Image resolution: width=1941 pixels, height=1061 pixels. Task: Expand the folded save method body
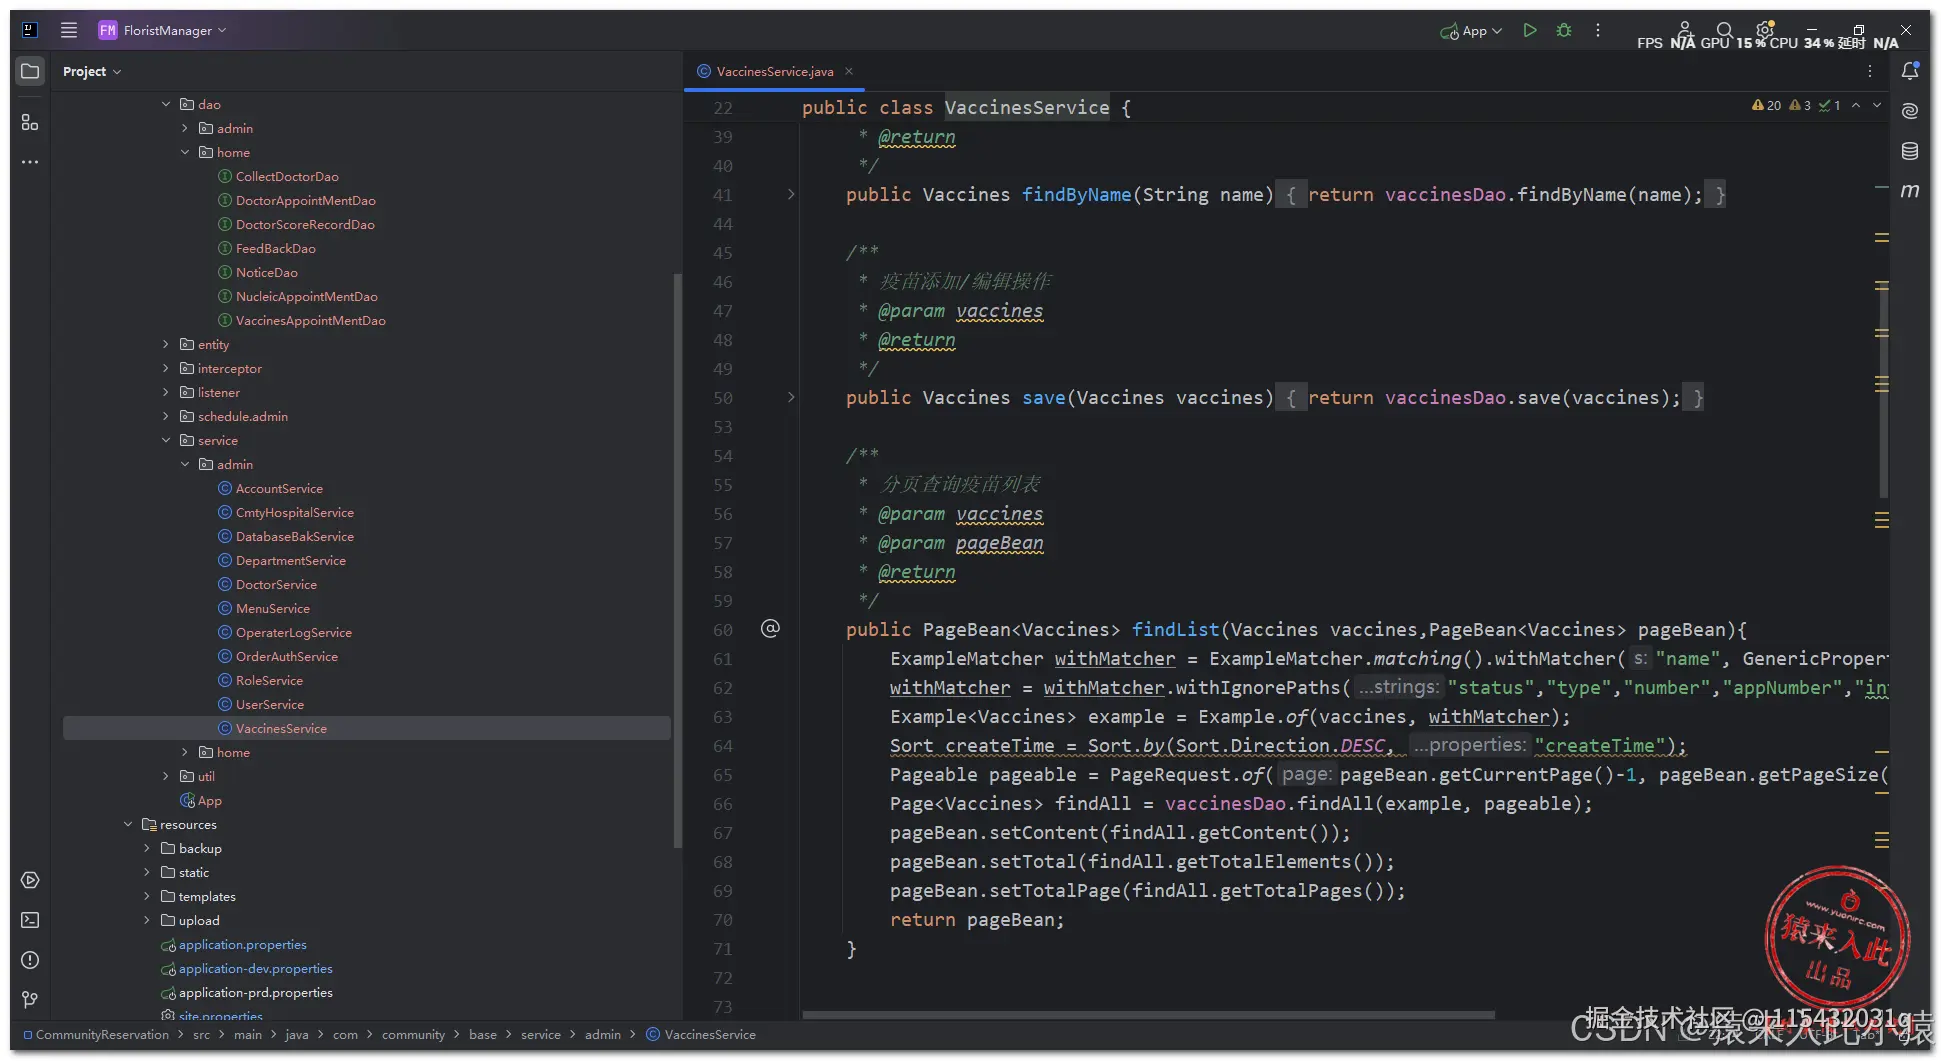tap(791, 397)
